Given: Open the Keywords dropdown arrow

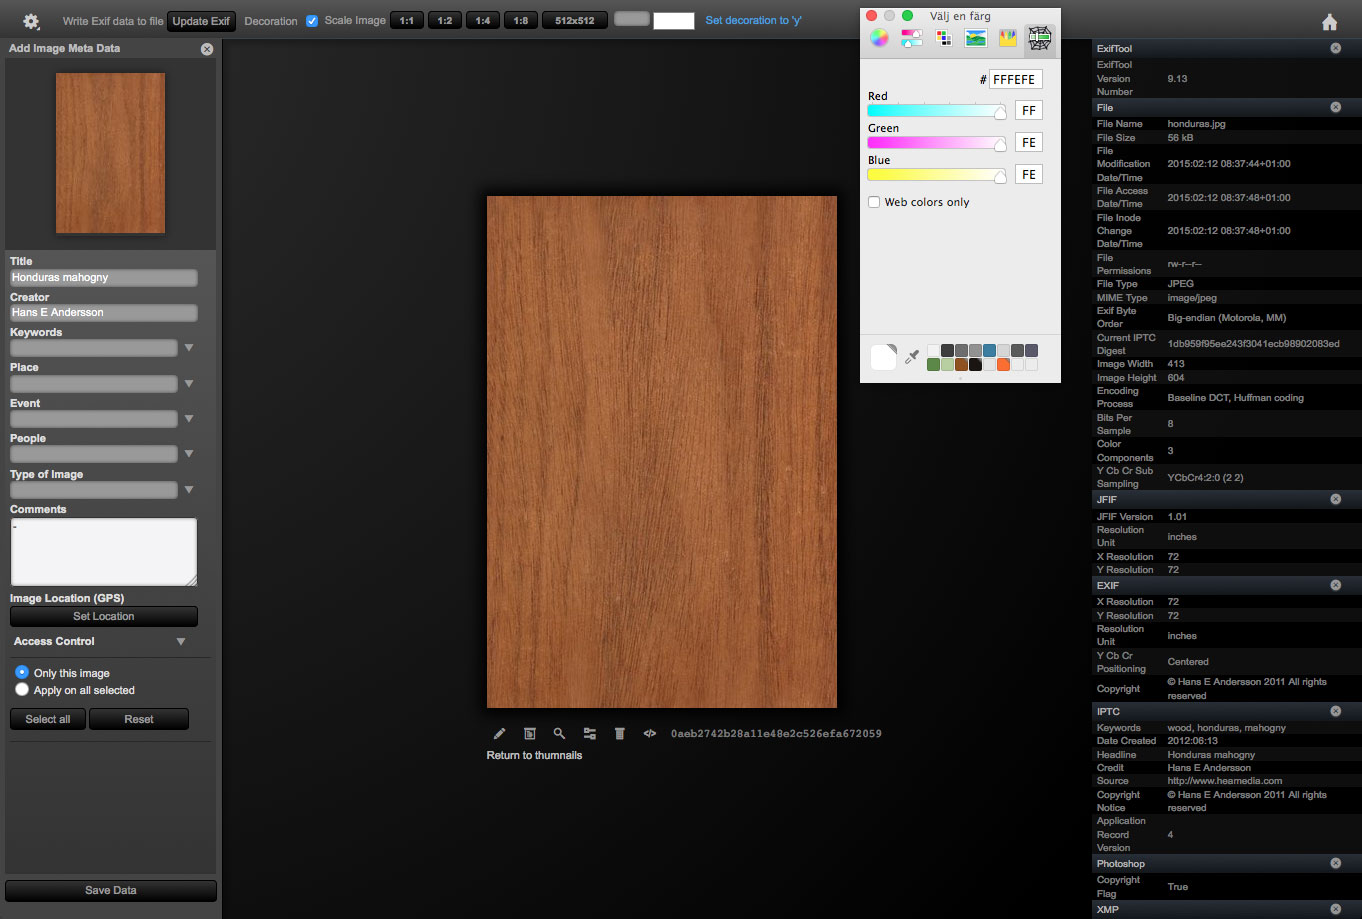Looking at the screenshot, I should point(189,348).
